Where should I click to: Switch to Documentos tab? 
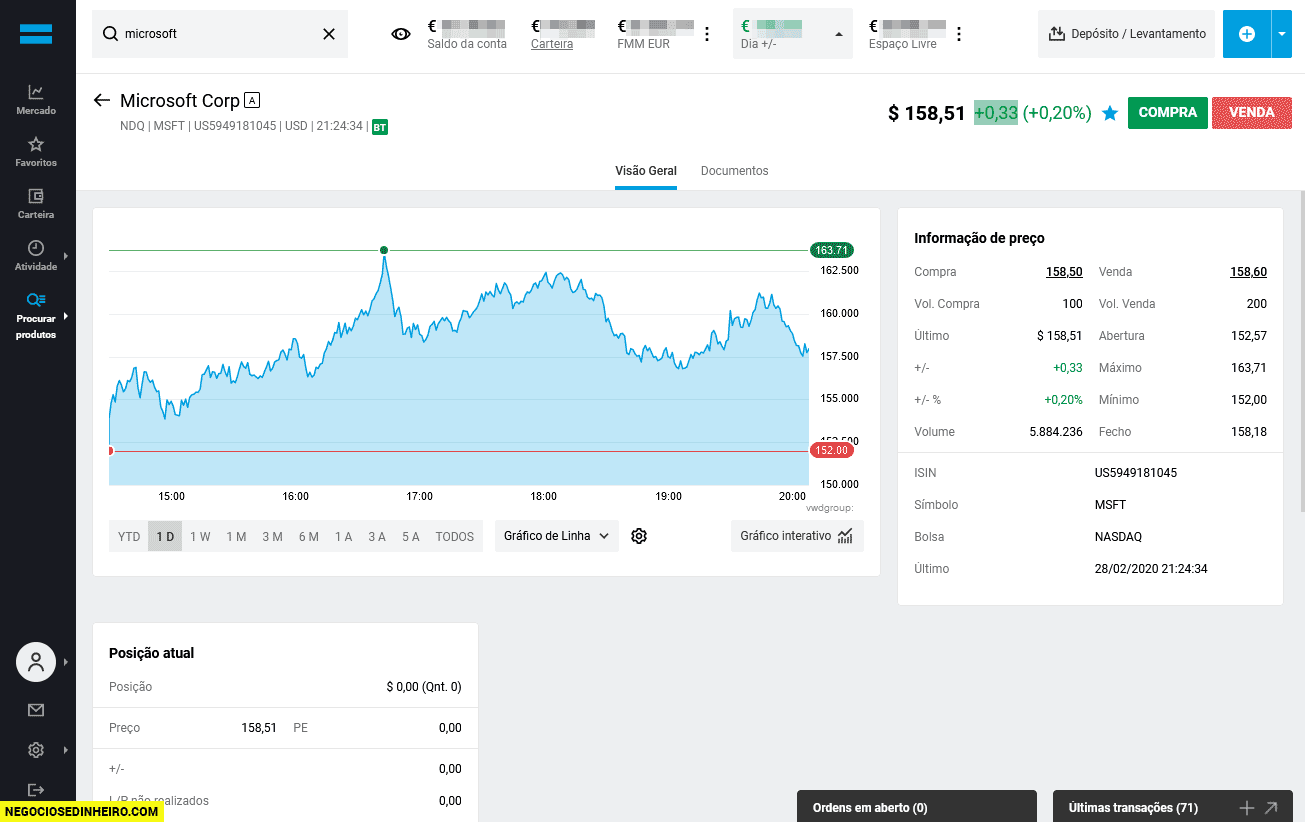point(735,171)
